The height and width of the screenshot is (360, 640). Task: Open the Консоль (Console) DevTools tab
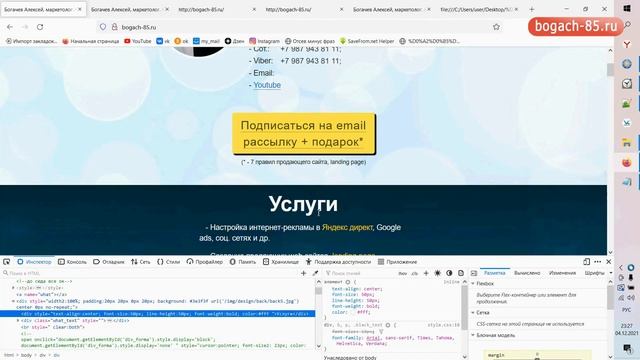[x=72, y=262]
